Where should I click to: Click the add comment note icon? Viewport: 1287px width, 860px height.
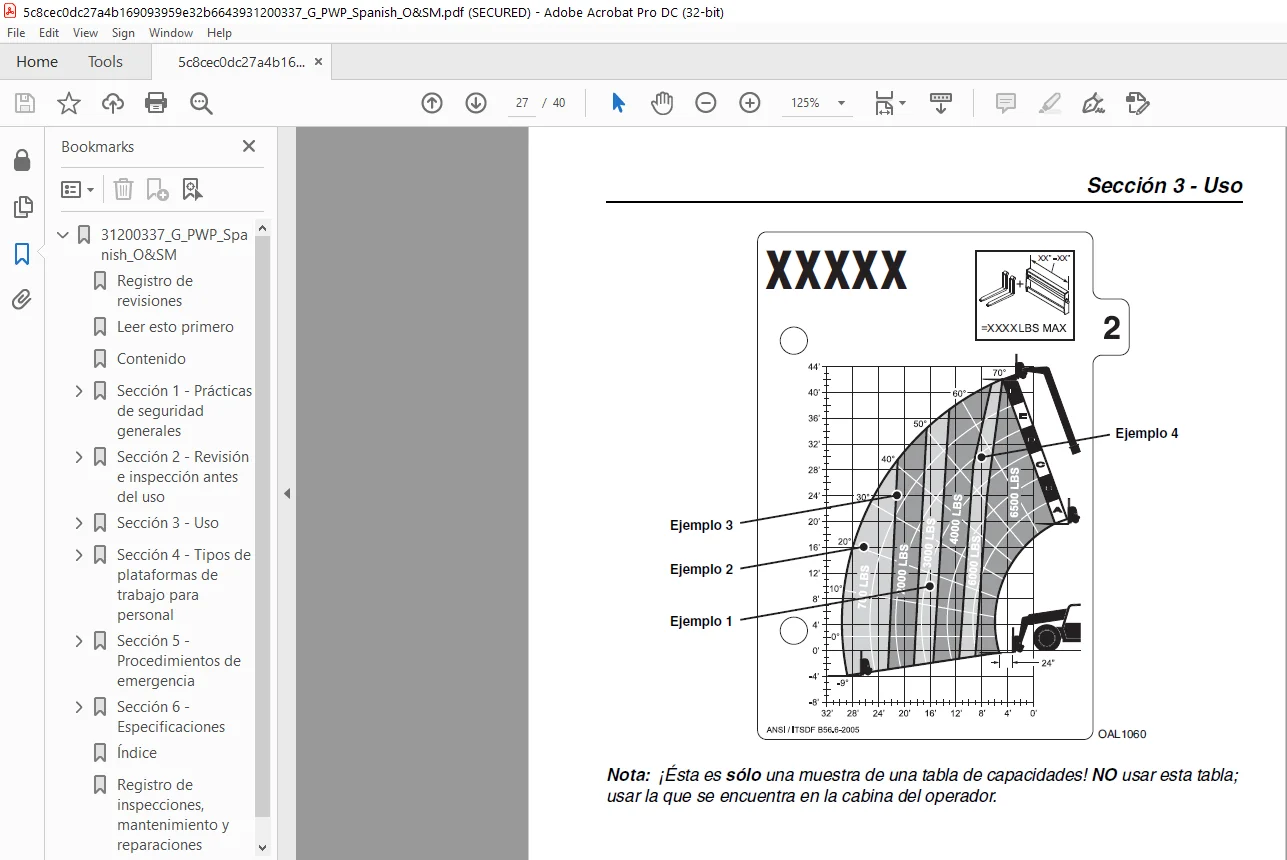click(1006, 103)
